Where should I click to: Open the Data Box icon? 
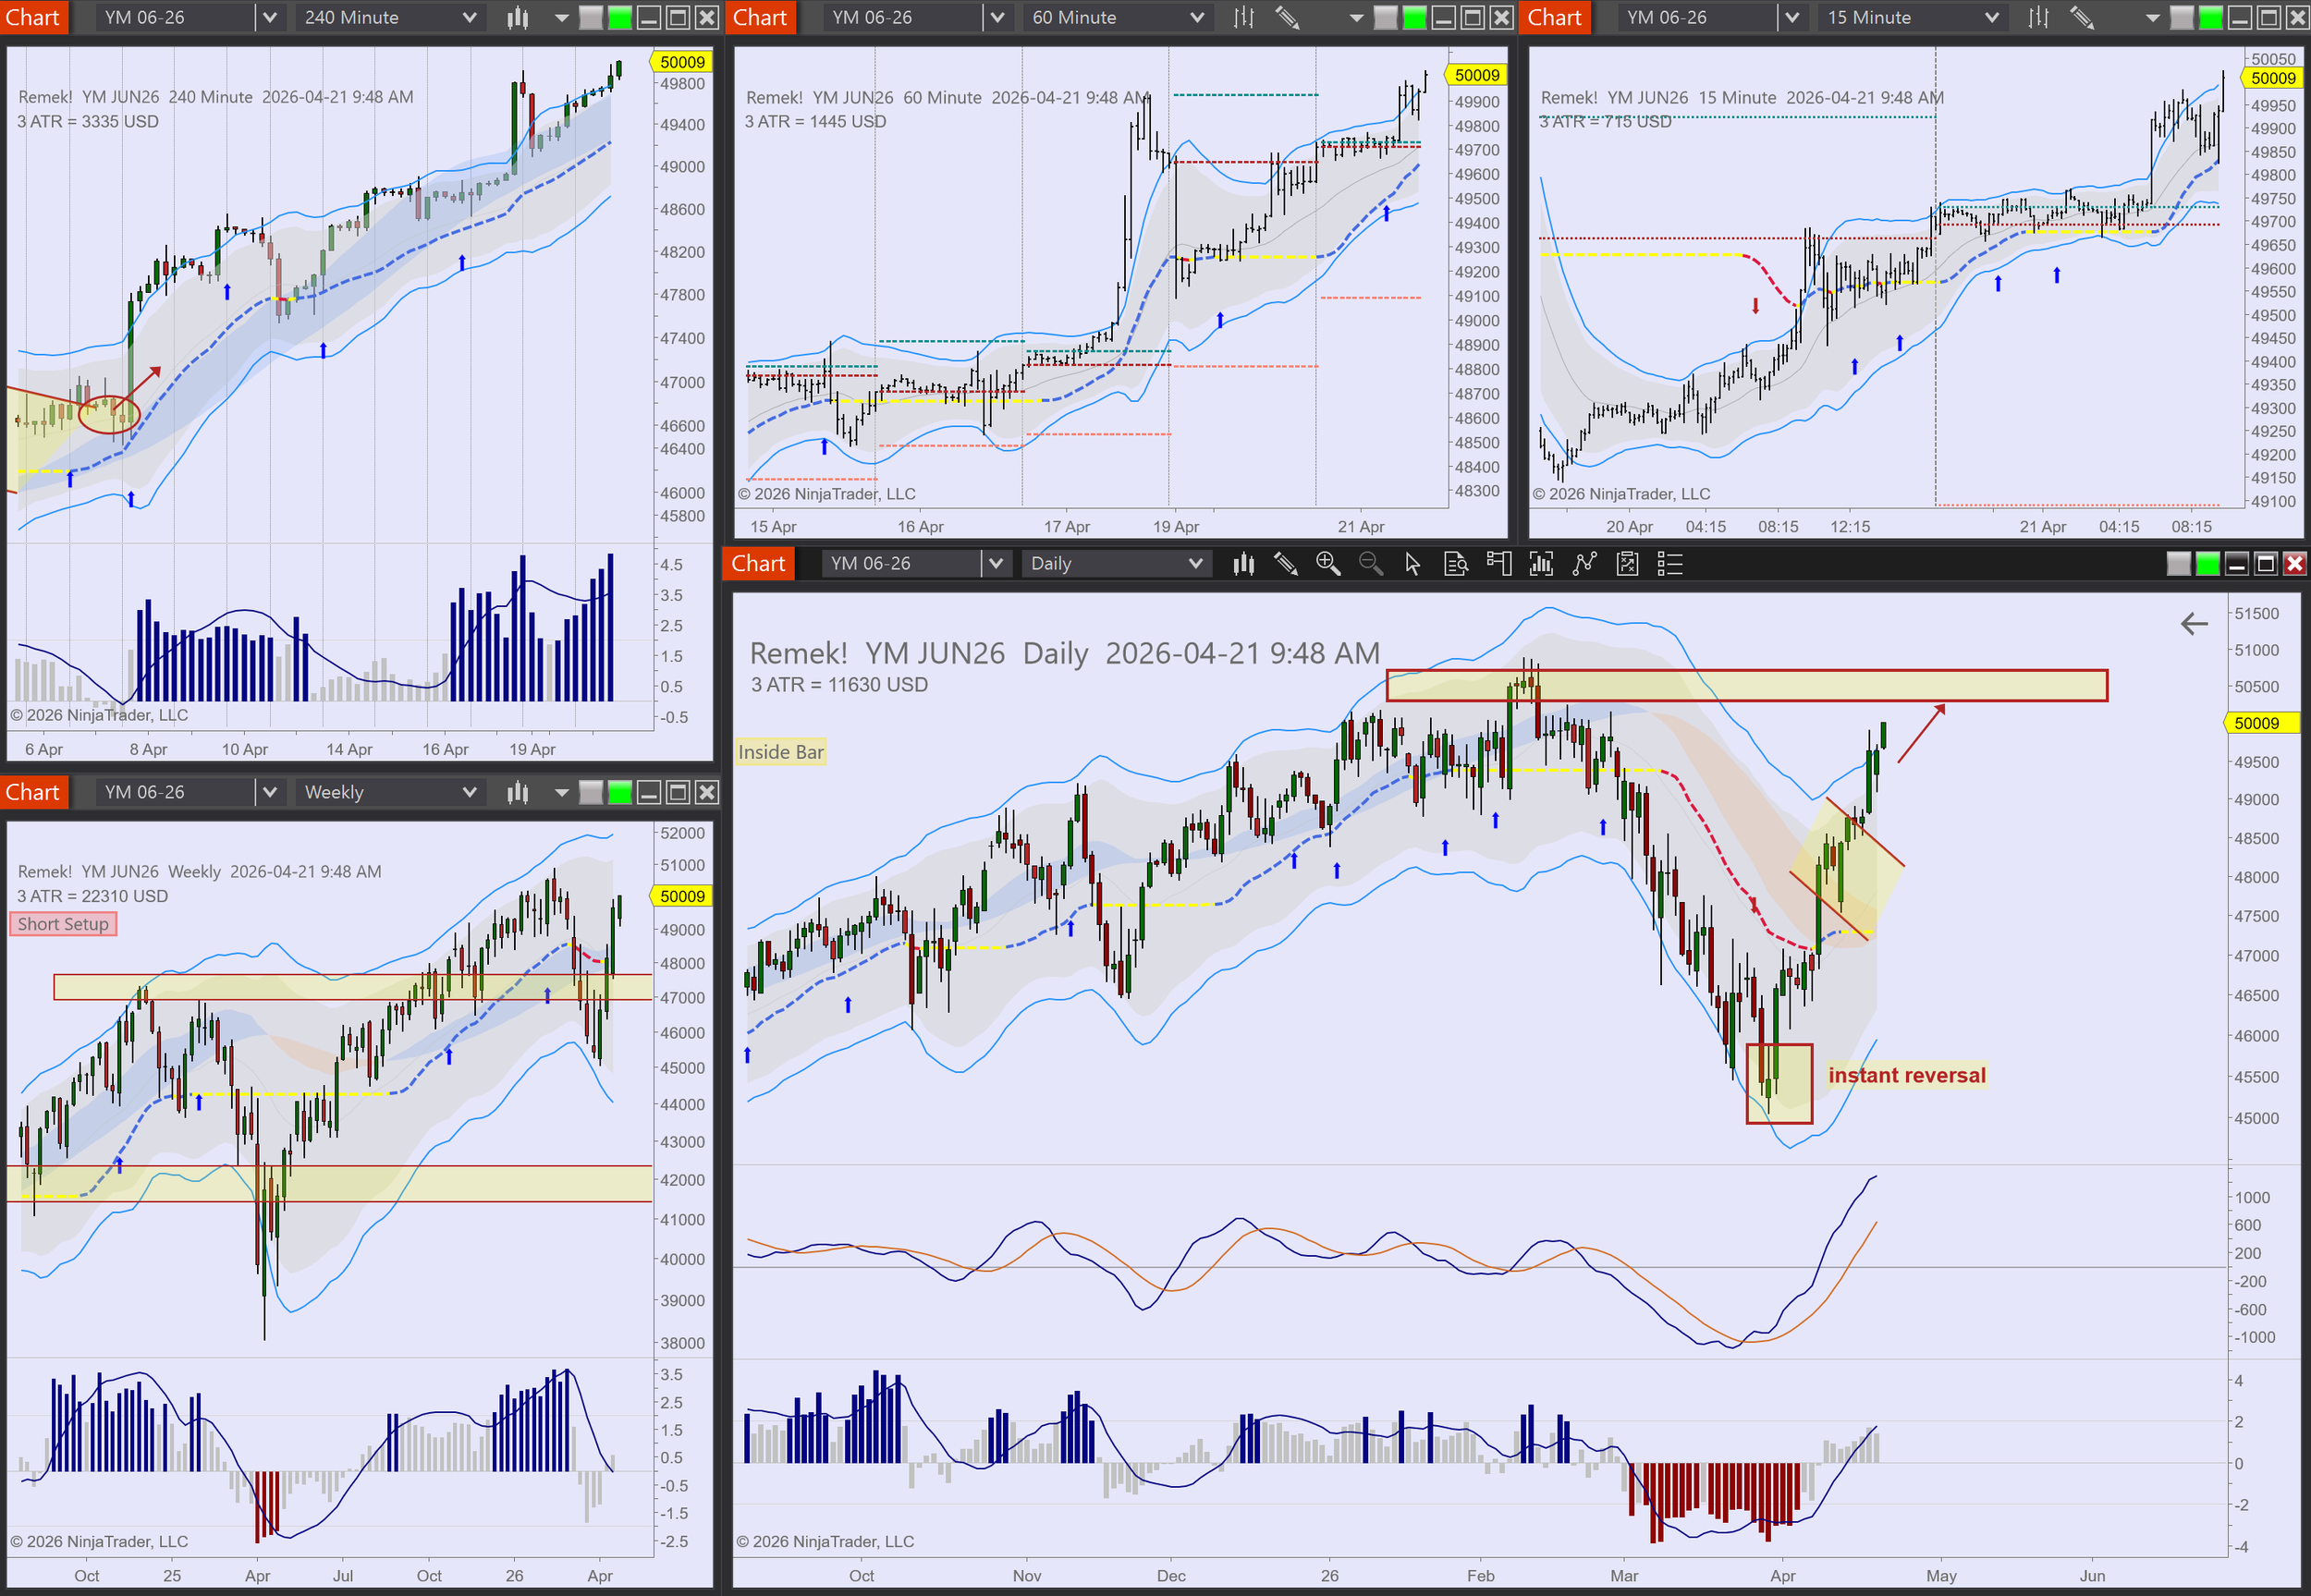point(1456,564)
